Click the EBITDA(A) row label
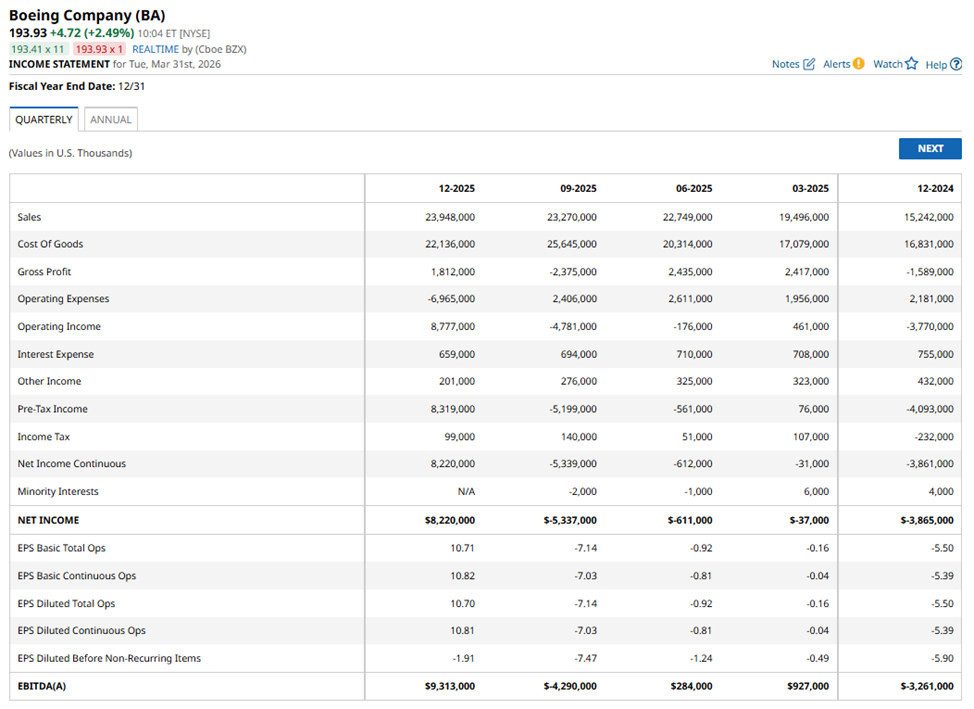 (42, 686)
